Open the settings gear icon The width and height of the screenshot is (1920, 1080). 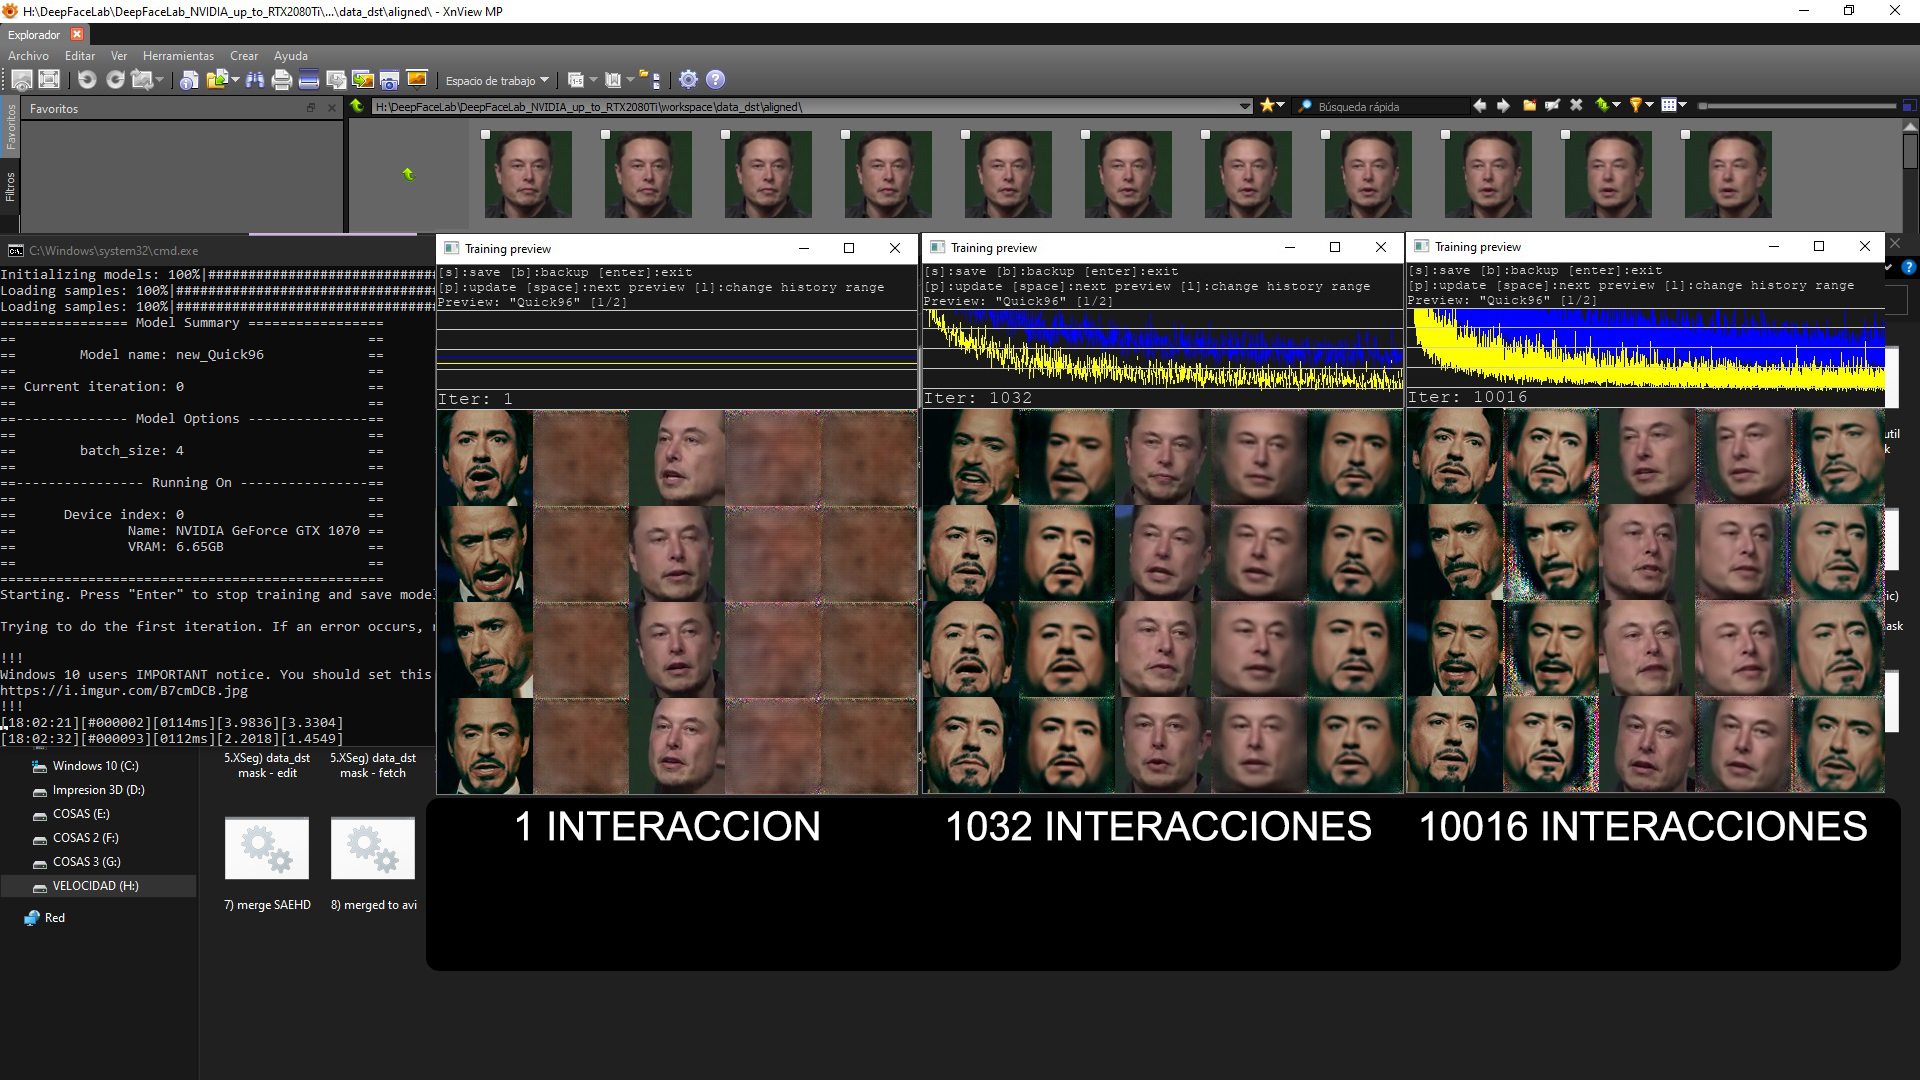pyautogui.click(x=688, y=80)
